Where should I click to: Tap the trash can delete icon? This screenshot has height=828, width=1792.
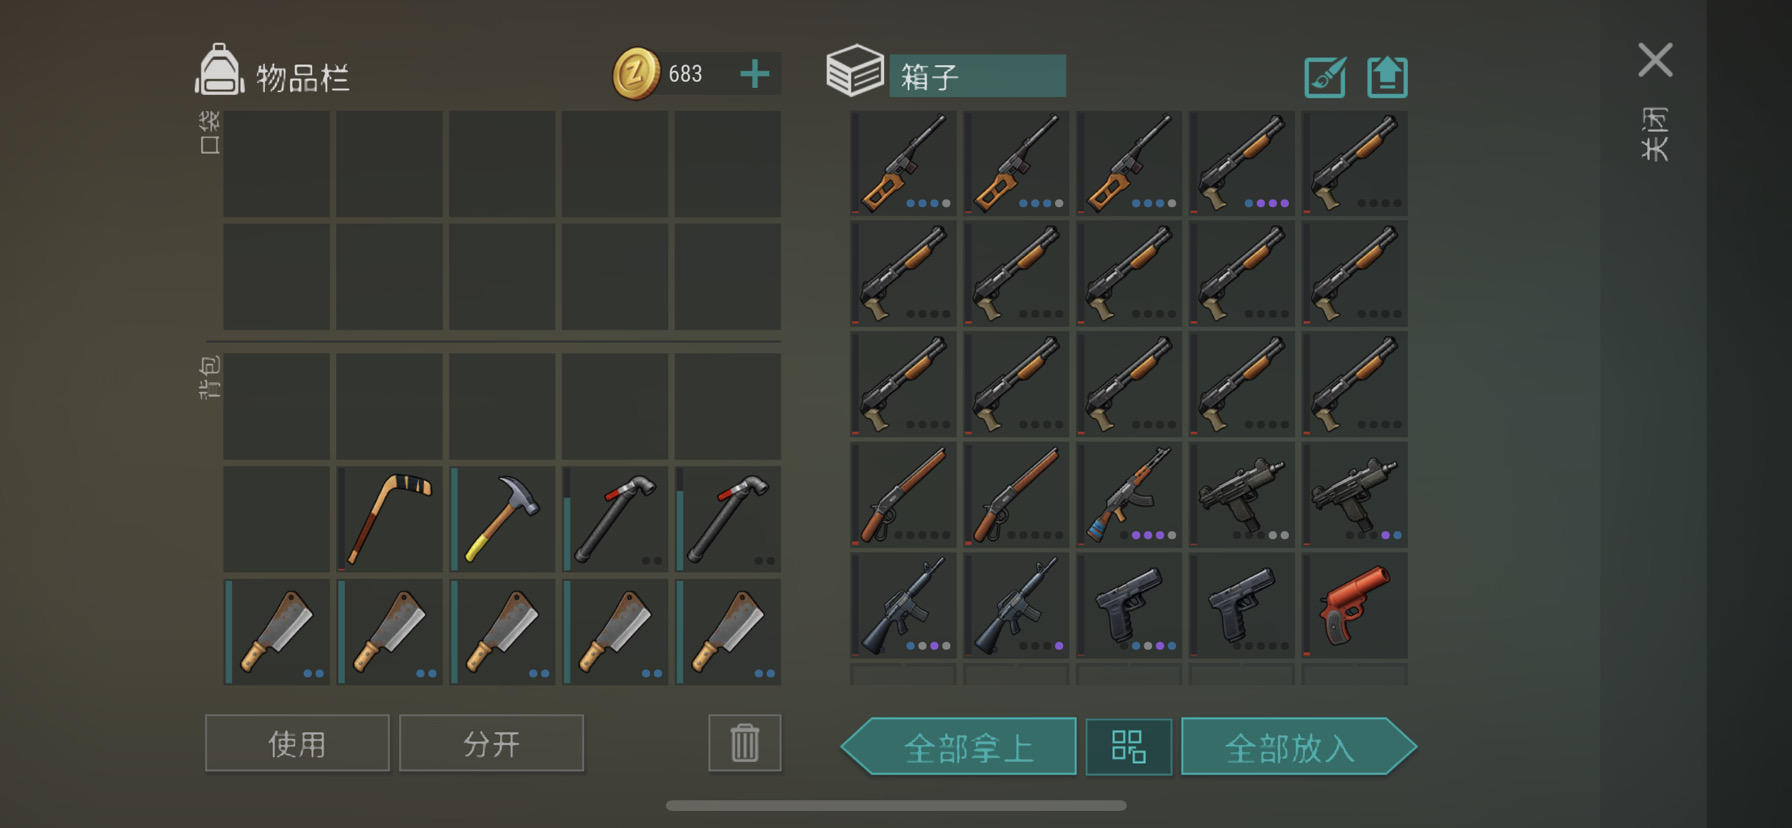745,743
